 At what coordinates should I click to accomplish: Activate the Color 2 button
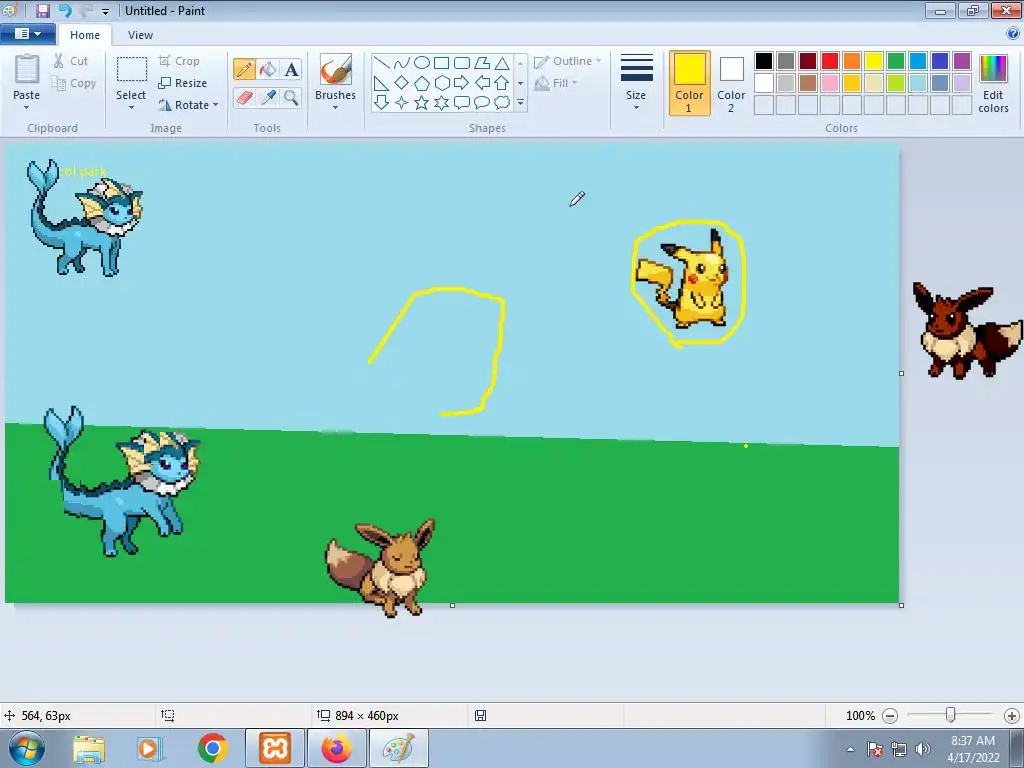(731, 83)
